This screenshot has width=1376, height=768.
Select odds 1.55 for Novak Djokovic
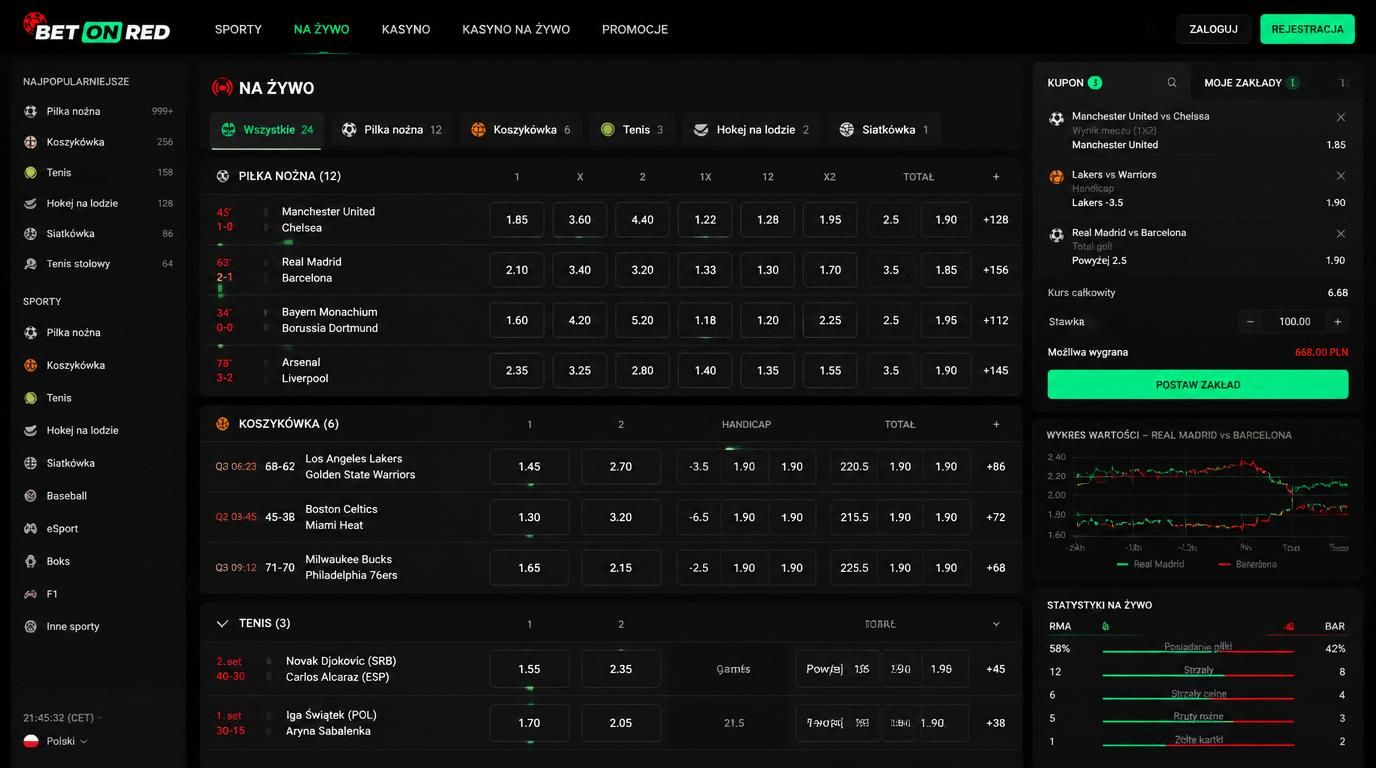[529, 669]
